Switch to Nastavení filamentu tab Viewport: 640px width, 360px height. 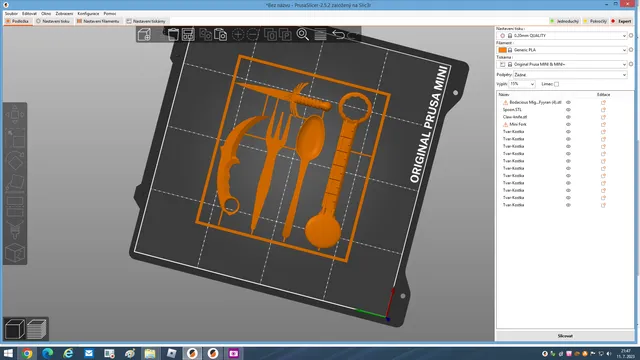(98, 21)
